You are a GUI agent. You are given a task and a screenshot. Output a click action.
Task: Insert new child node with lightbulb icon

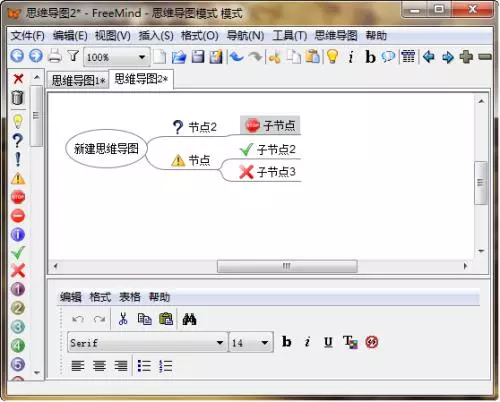[x=332, y=57]
